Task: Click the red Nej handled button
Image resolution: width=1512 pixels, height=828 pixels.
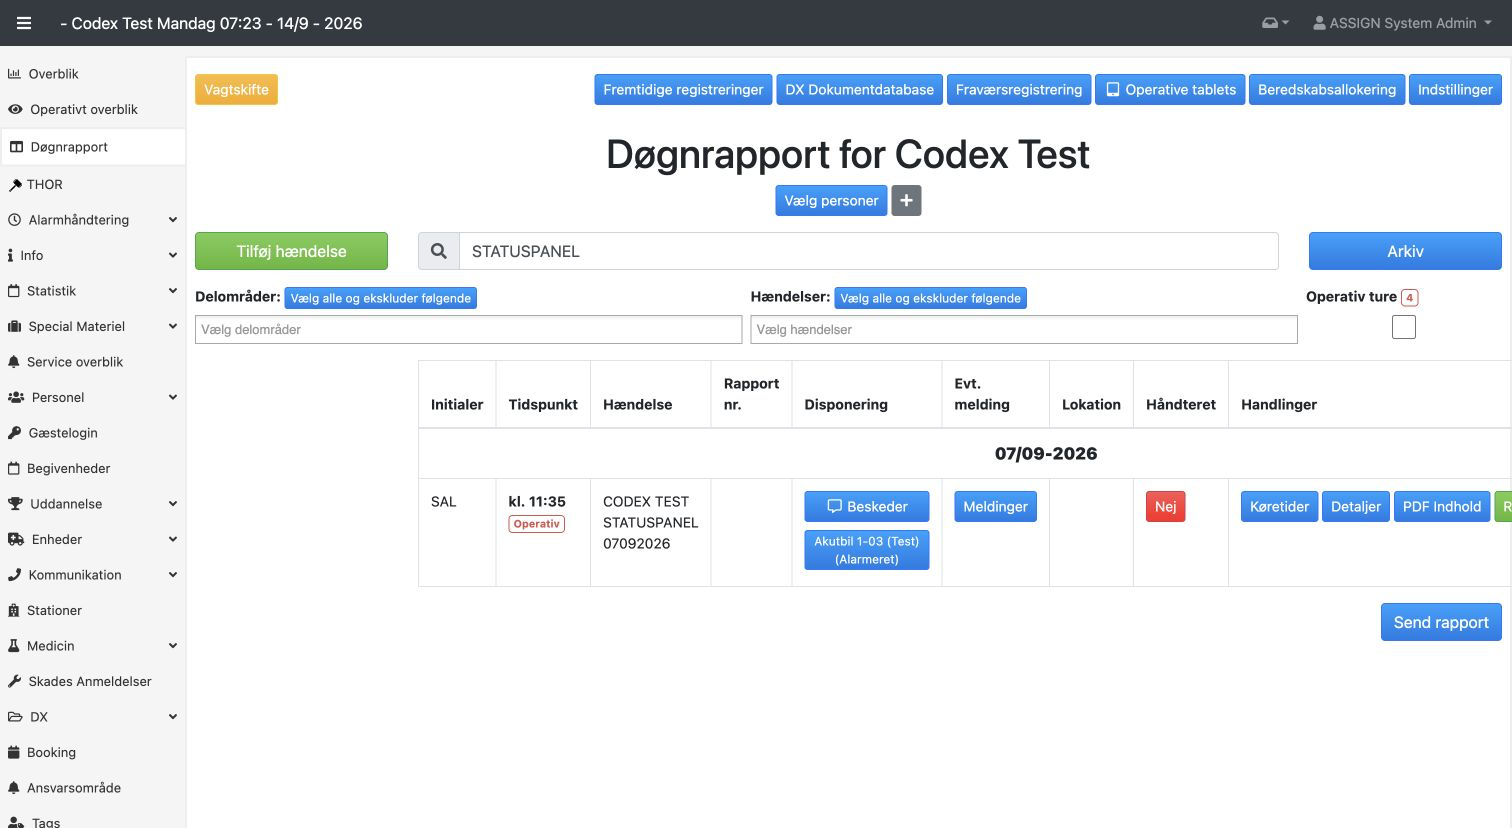Action: [x=1165, y=506]
